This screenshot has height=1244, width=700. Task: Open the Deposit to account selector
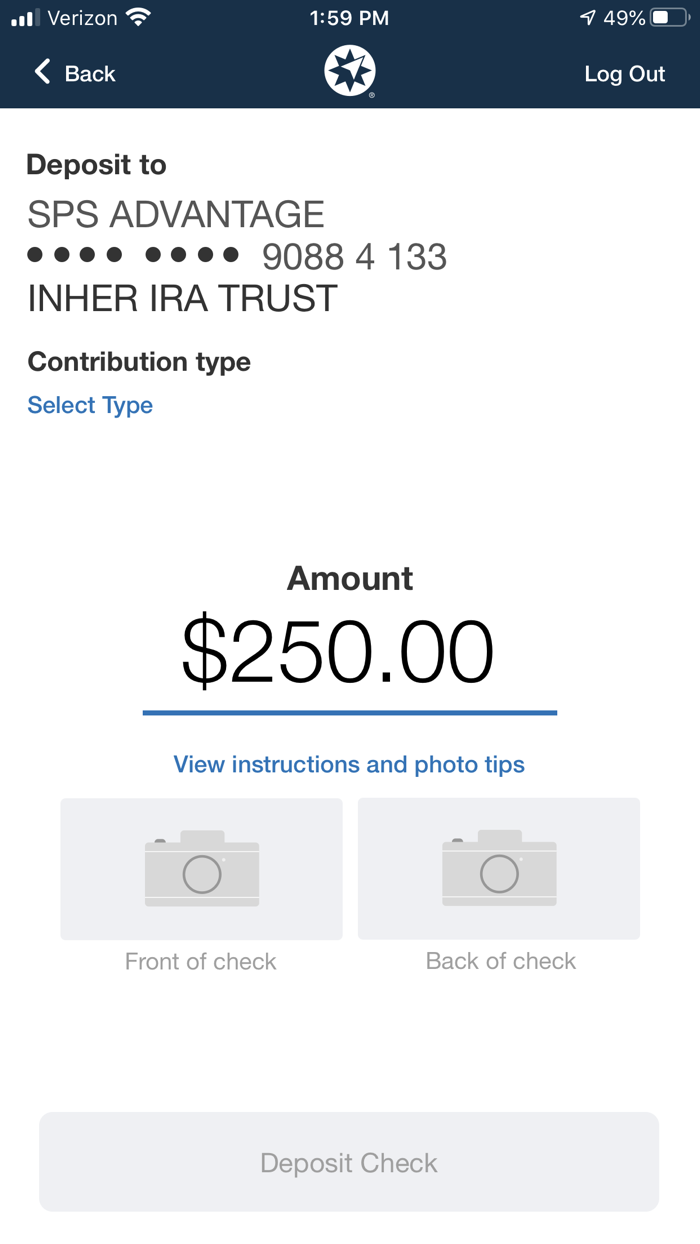pyautogui.click(x=237, y=255)
